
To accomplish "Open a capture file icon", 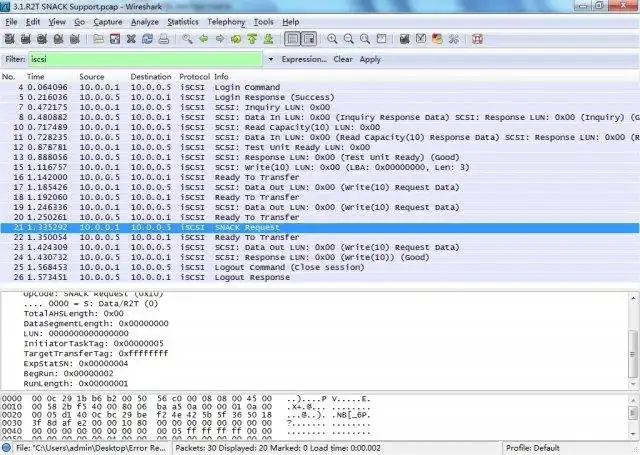I will pos(98,39).
